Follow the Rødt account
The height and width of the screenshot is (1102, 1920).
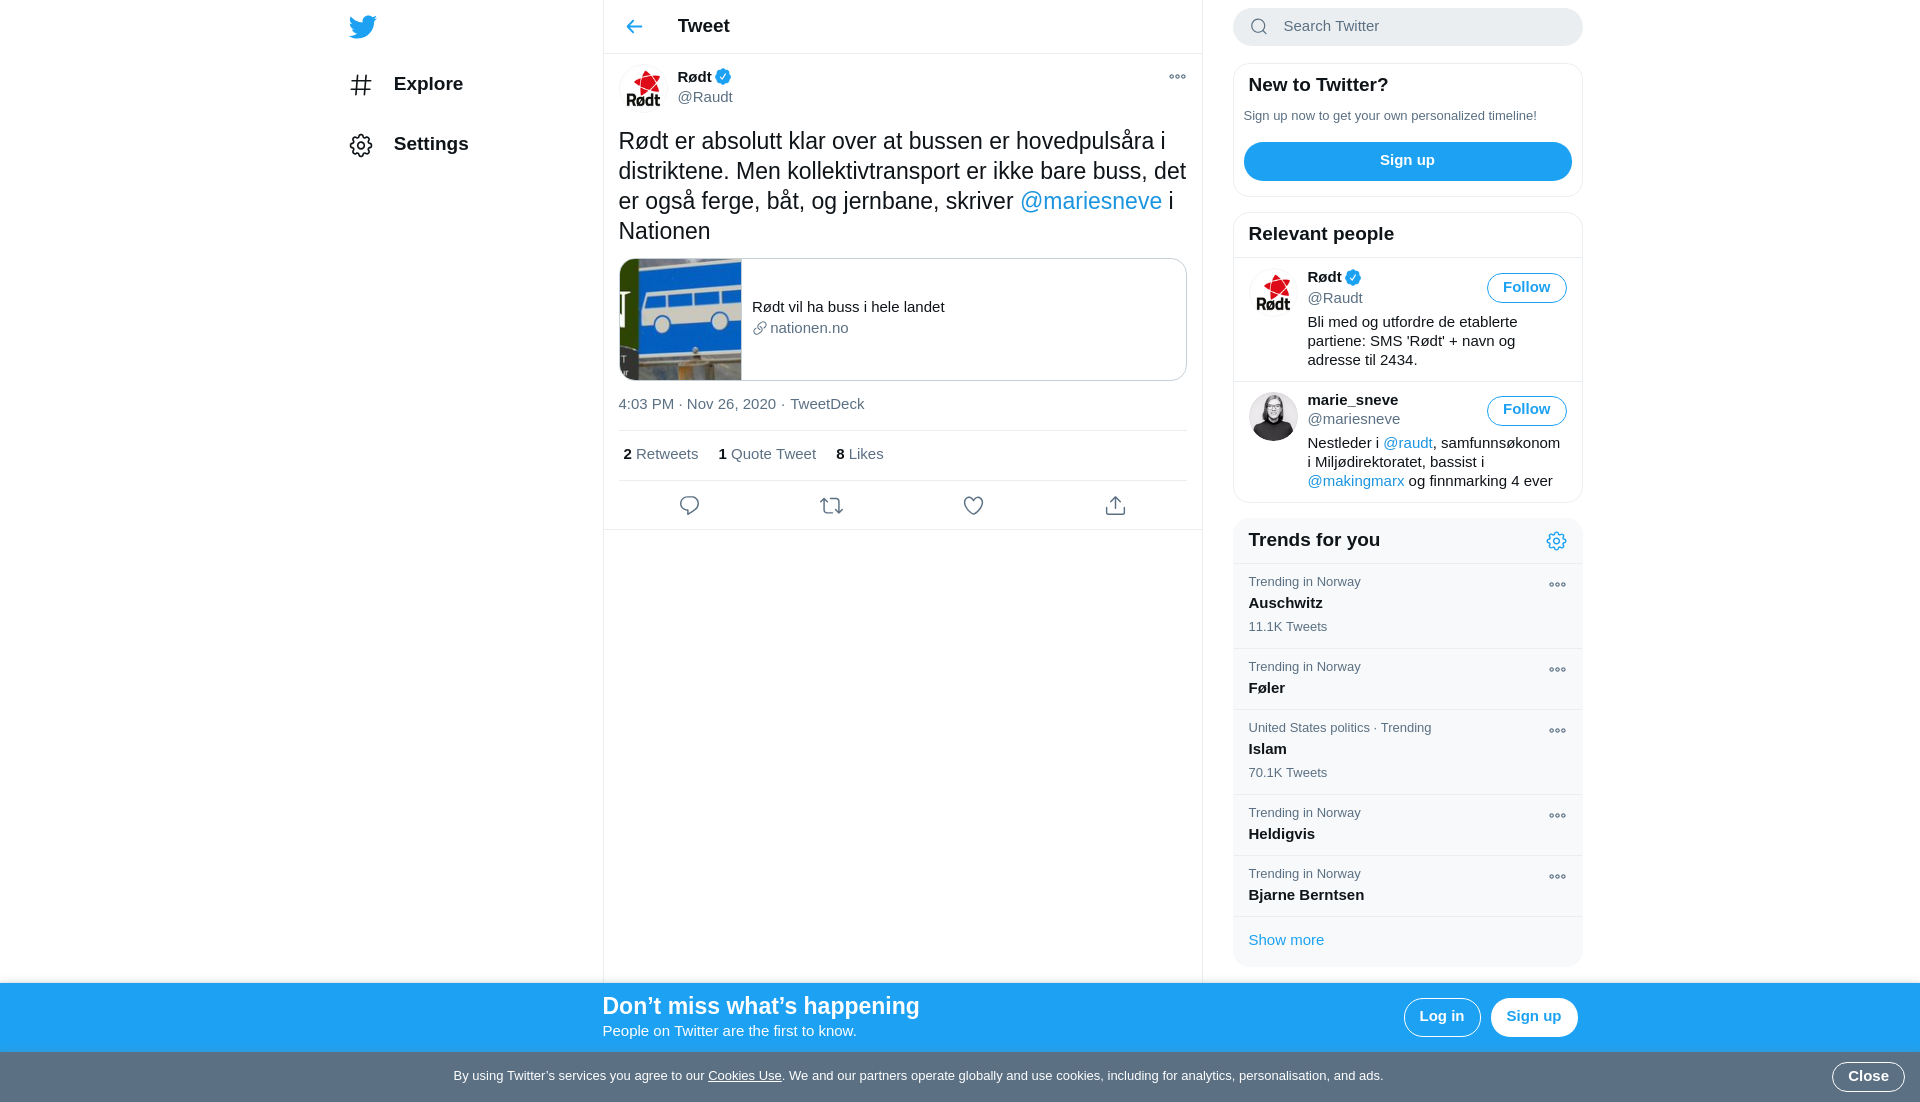click(x=1526, y=288)
